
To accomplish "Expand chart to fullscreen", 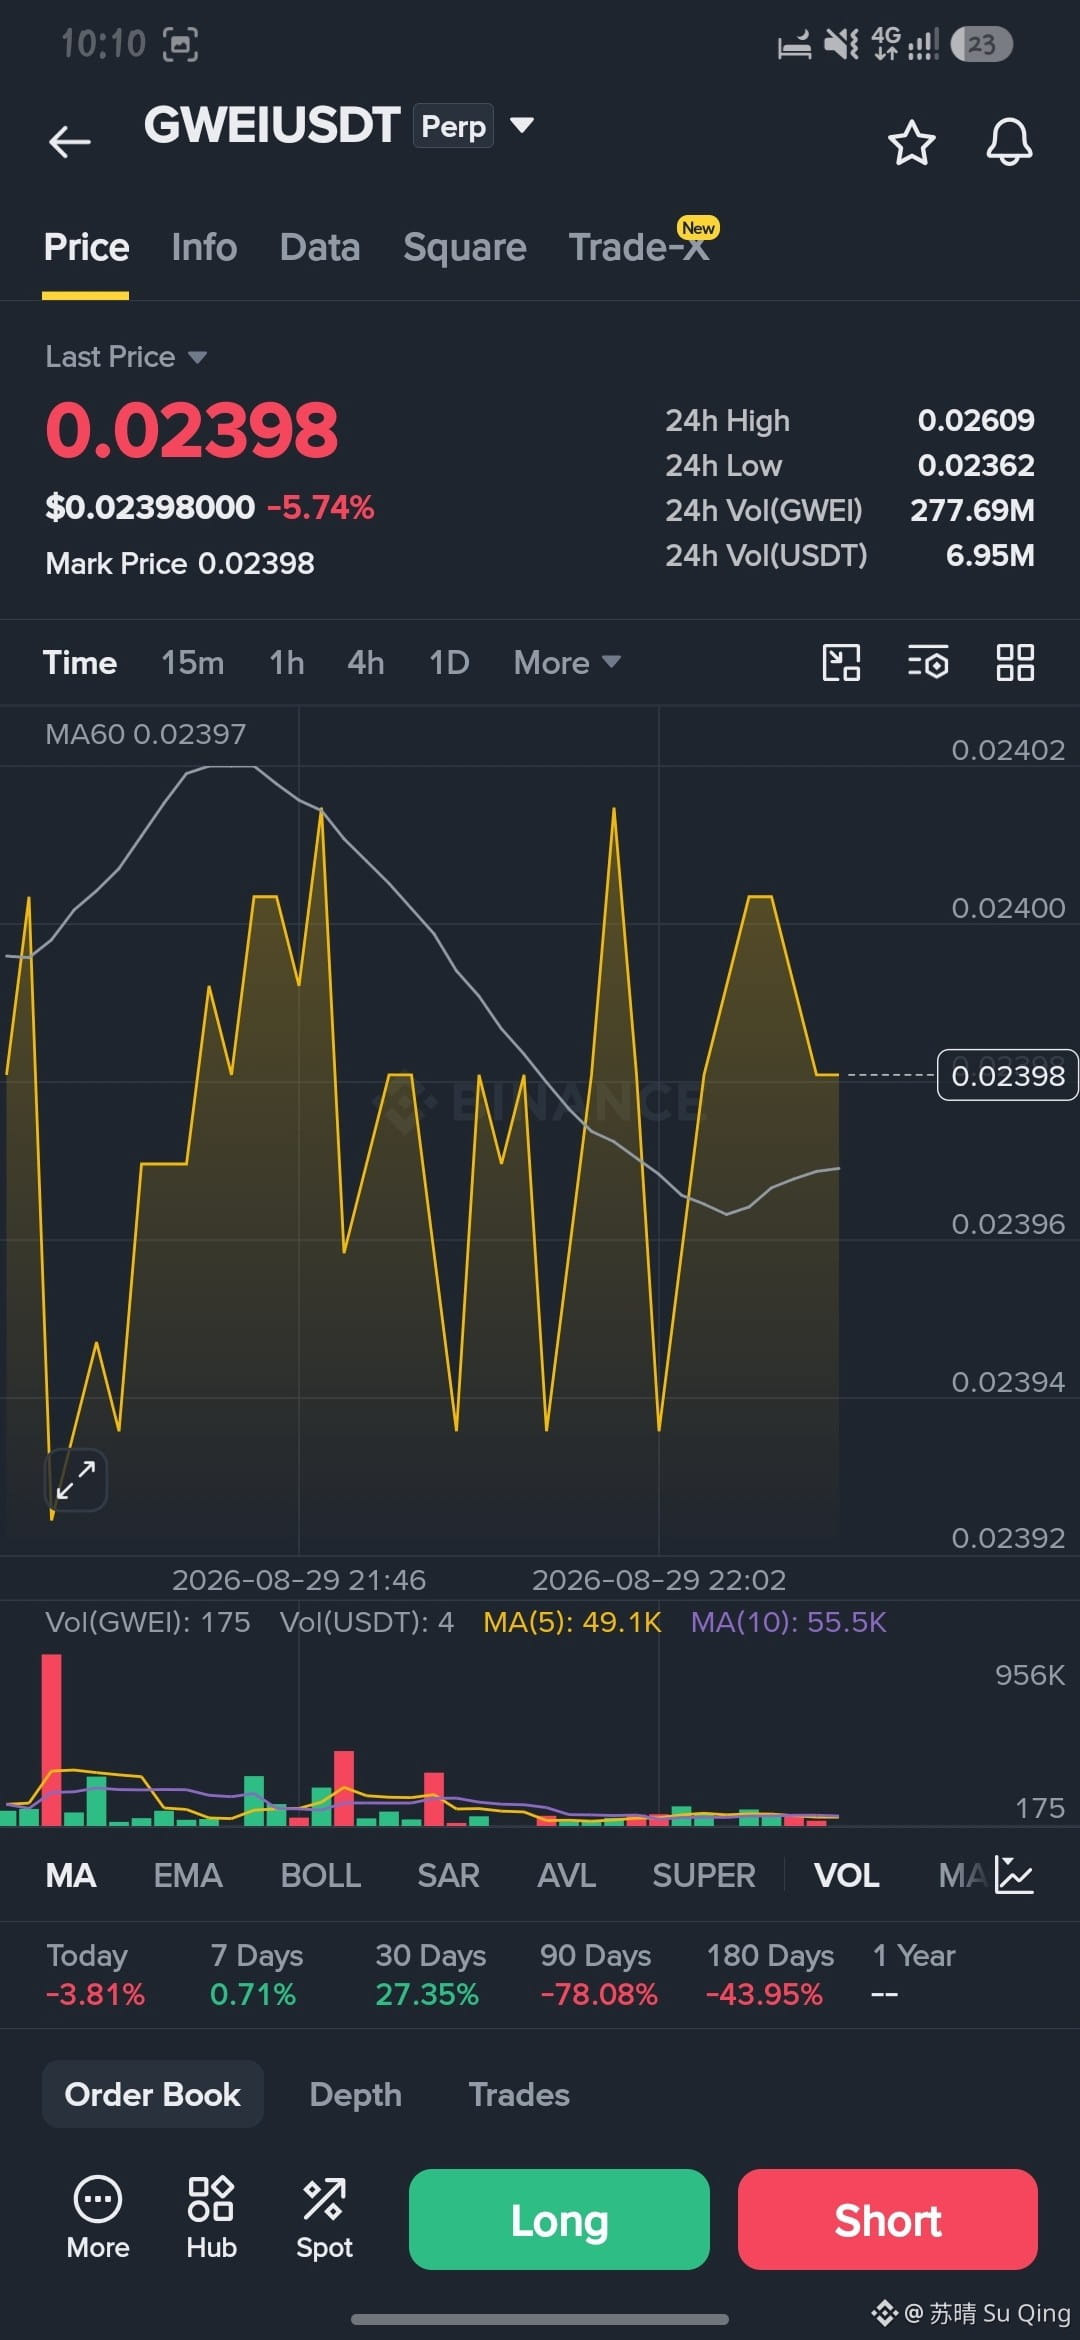I will [76, 1479].
